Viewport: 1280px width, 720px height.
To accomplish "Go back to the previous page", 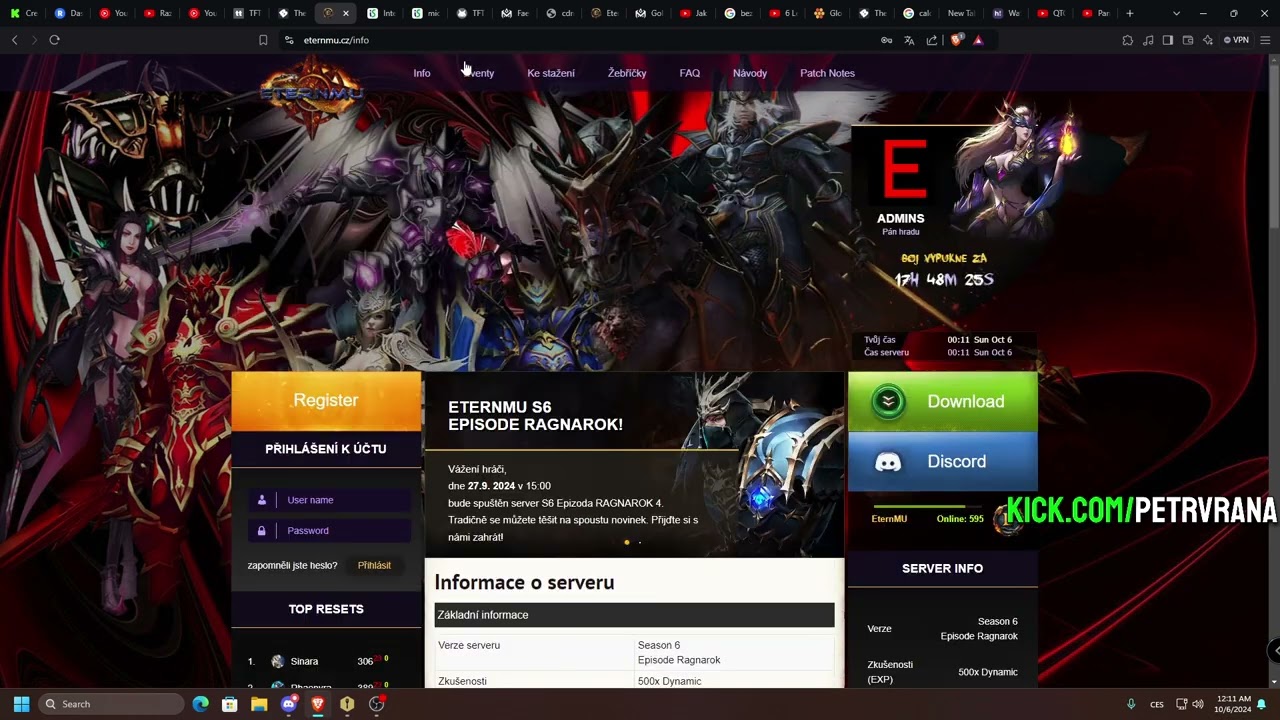I will tap(14, 40).
